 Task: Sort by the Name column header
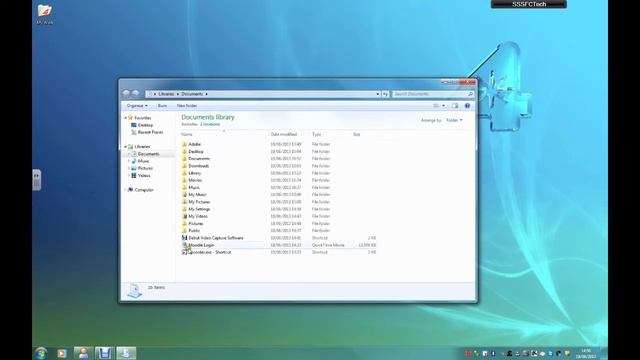[187, 134]
